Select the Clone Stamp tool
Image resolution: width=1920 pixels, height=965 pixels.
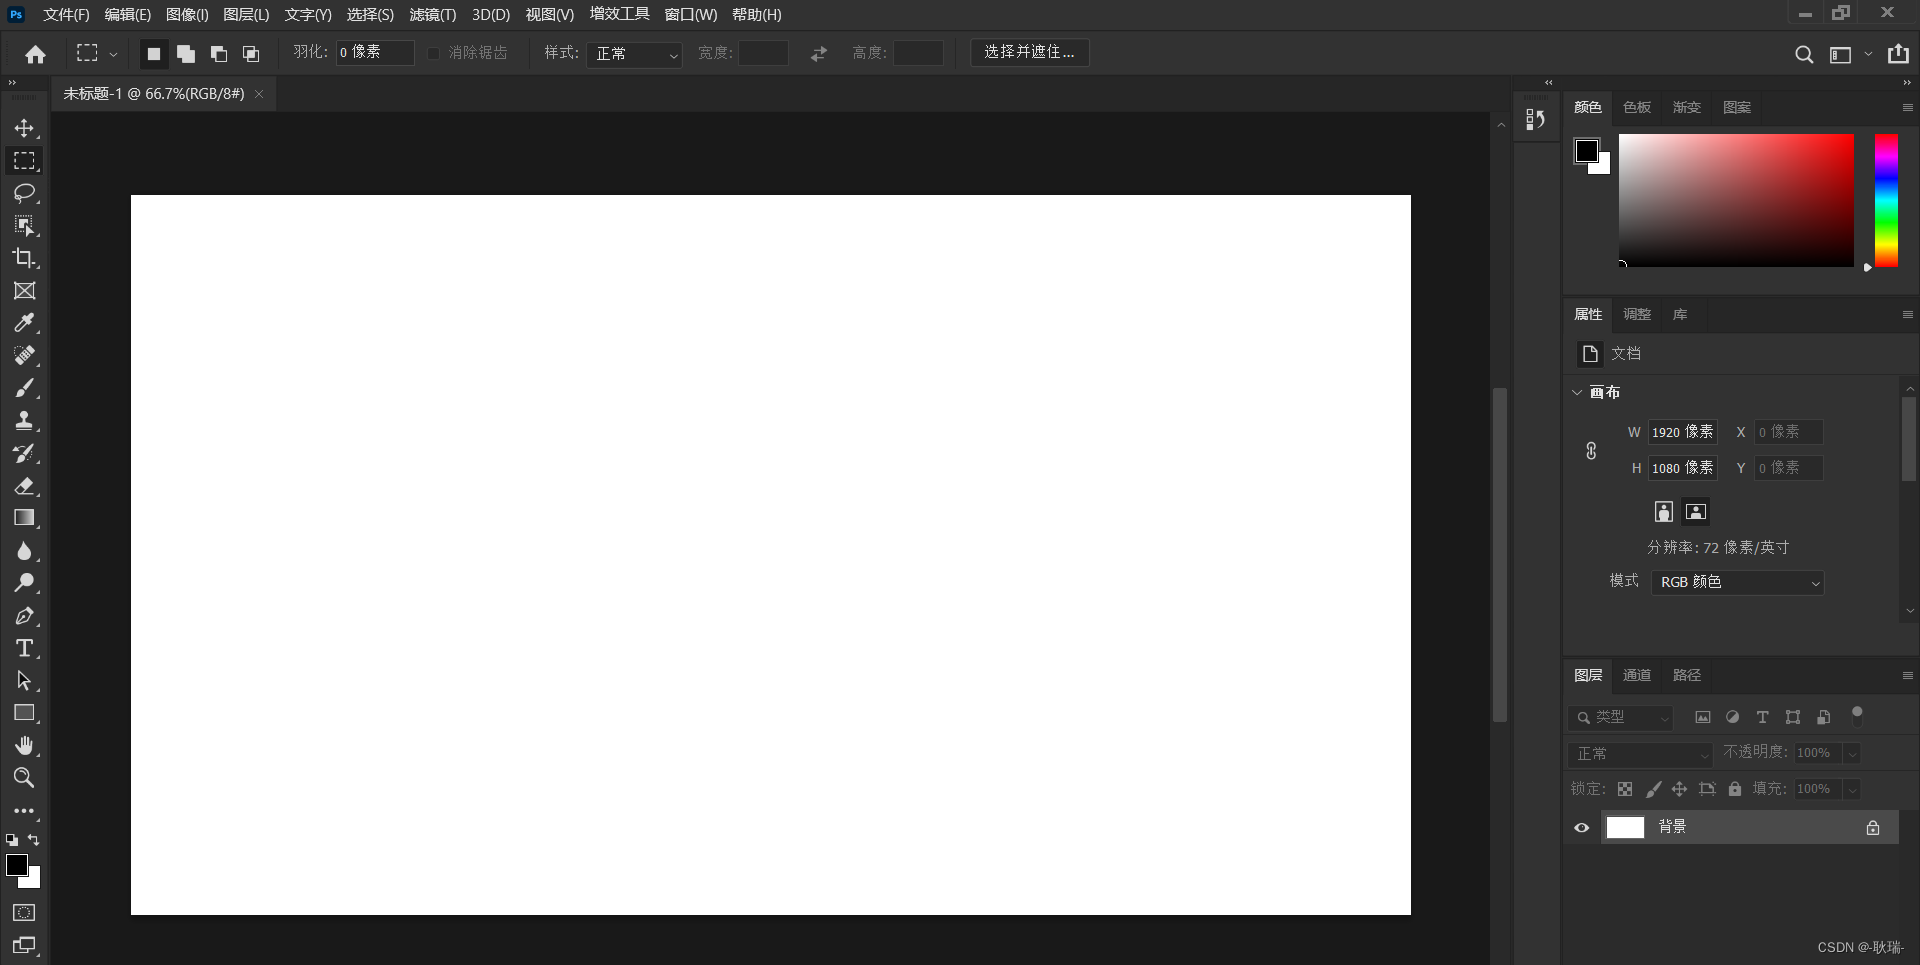click(24, 421)
